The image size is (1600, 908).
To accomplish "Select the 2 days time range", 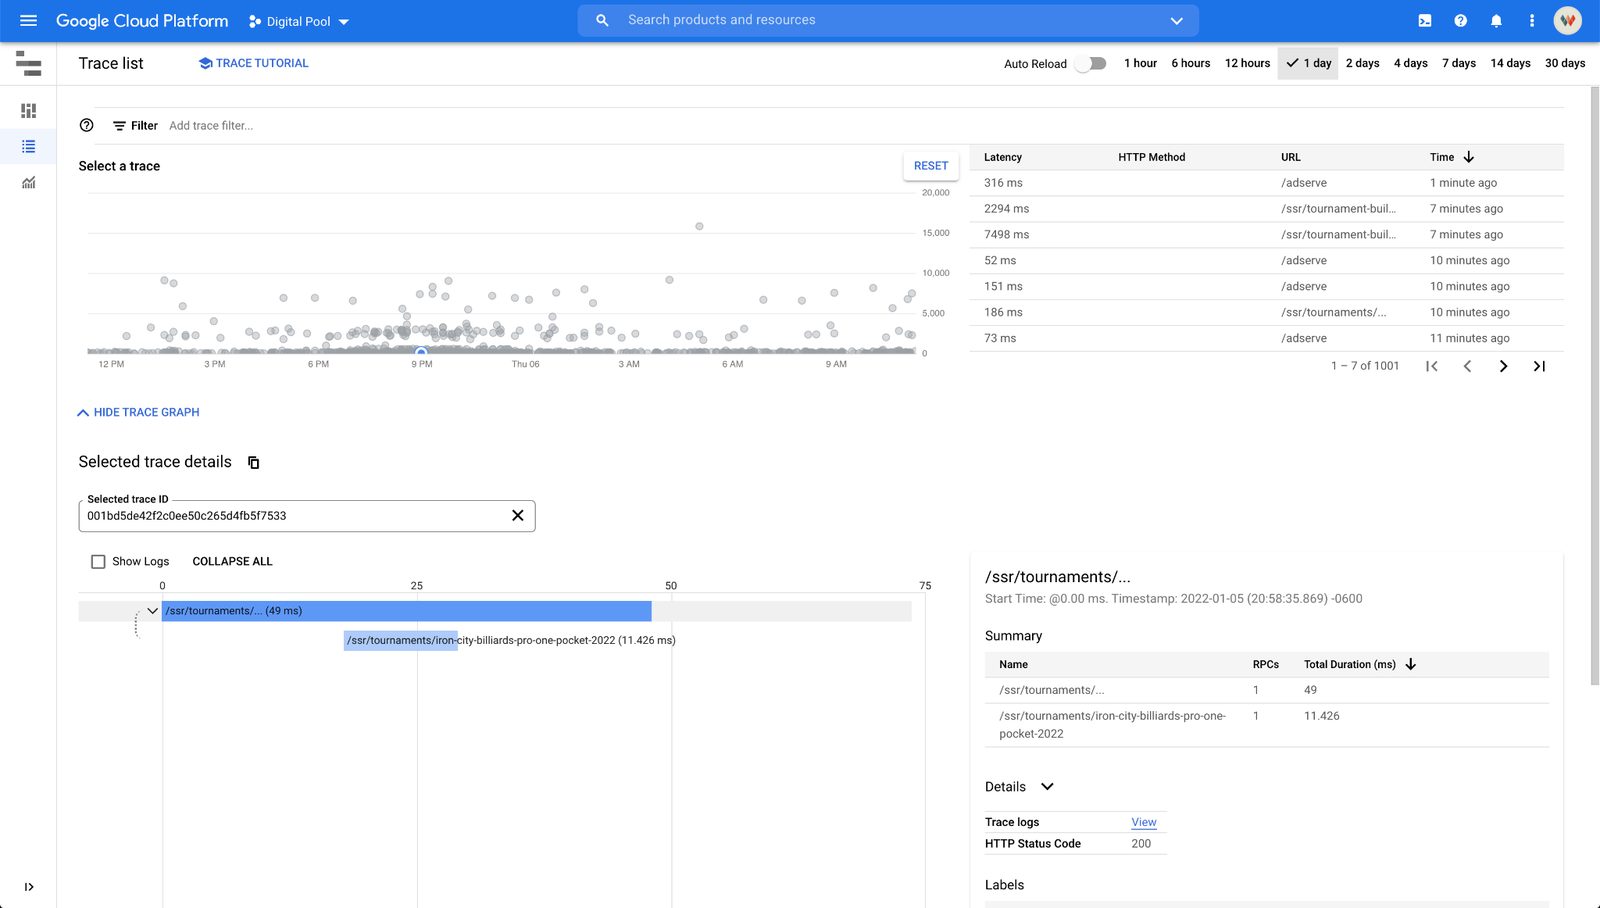I will point(1362,63).
